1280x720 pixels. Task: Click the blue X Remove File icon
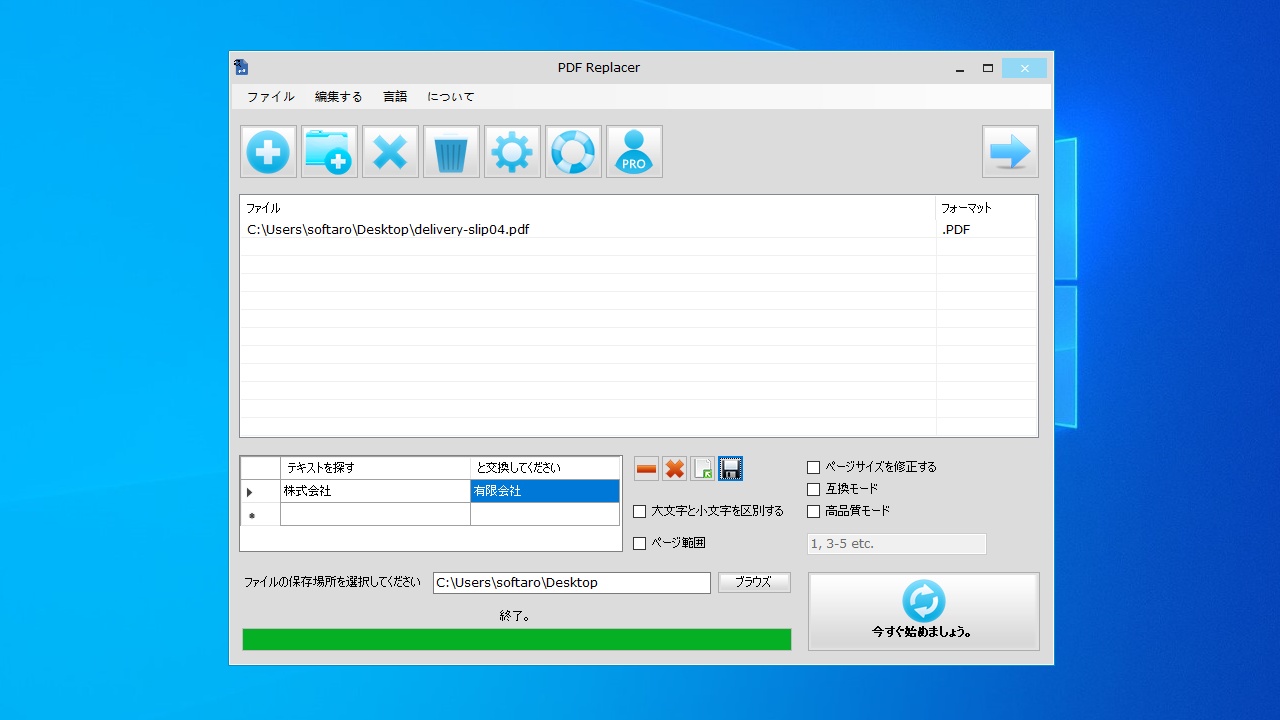pyautogui.click(x=390, y=152)
